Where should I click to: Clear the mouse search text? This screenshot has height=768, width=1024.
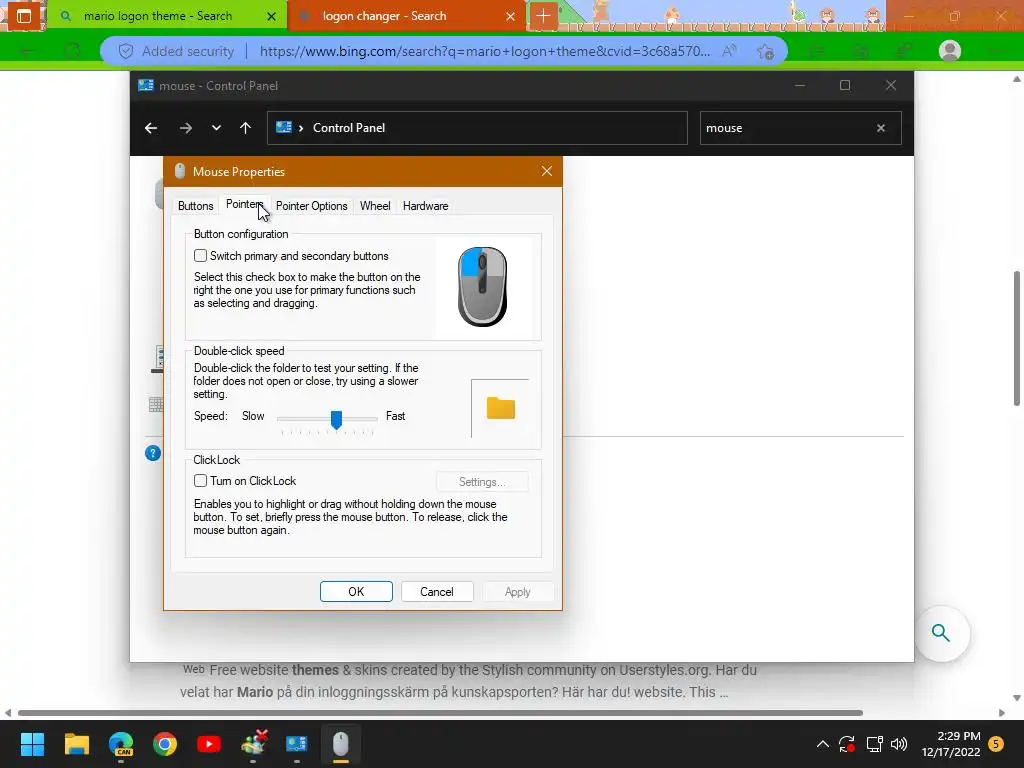click(881, 128)
